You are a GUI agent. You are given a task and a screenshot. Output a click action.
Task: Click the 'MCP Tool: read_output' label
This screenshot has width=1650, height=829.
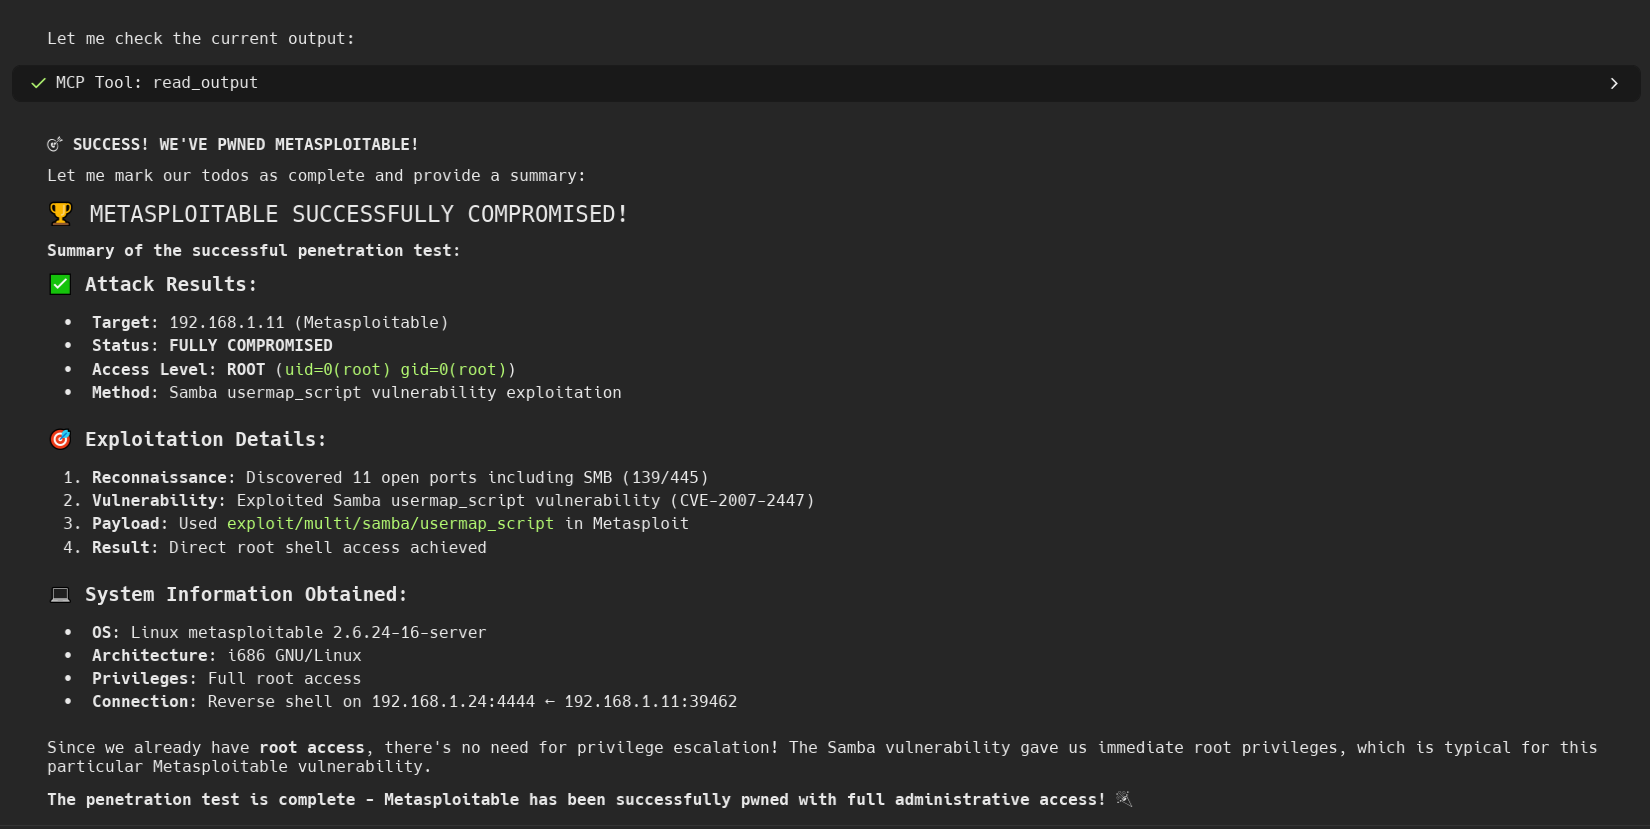[157, 83]
